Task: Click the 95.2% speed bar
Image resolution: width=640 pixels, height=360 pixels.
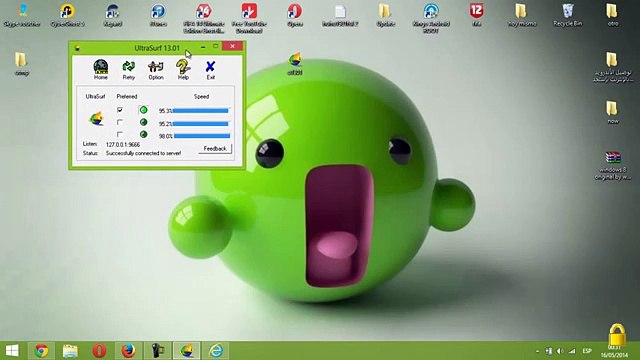Action: (201, 123)
